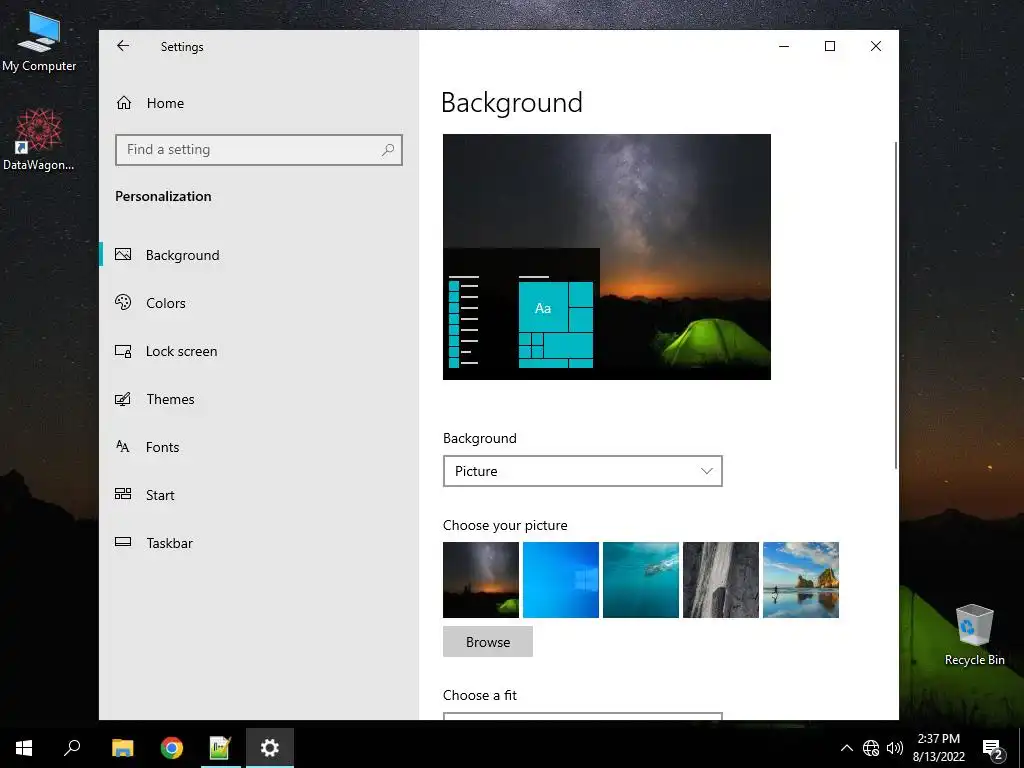Click the Background picture icon in sidebar

tap(123, 255)
